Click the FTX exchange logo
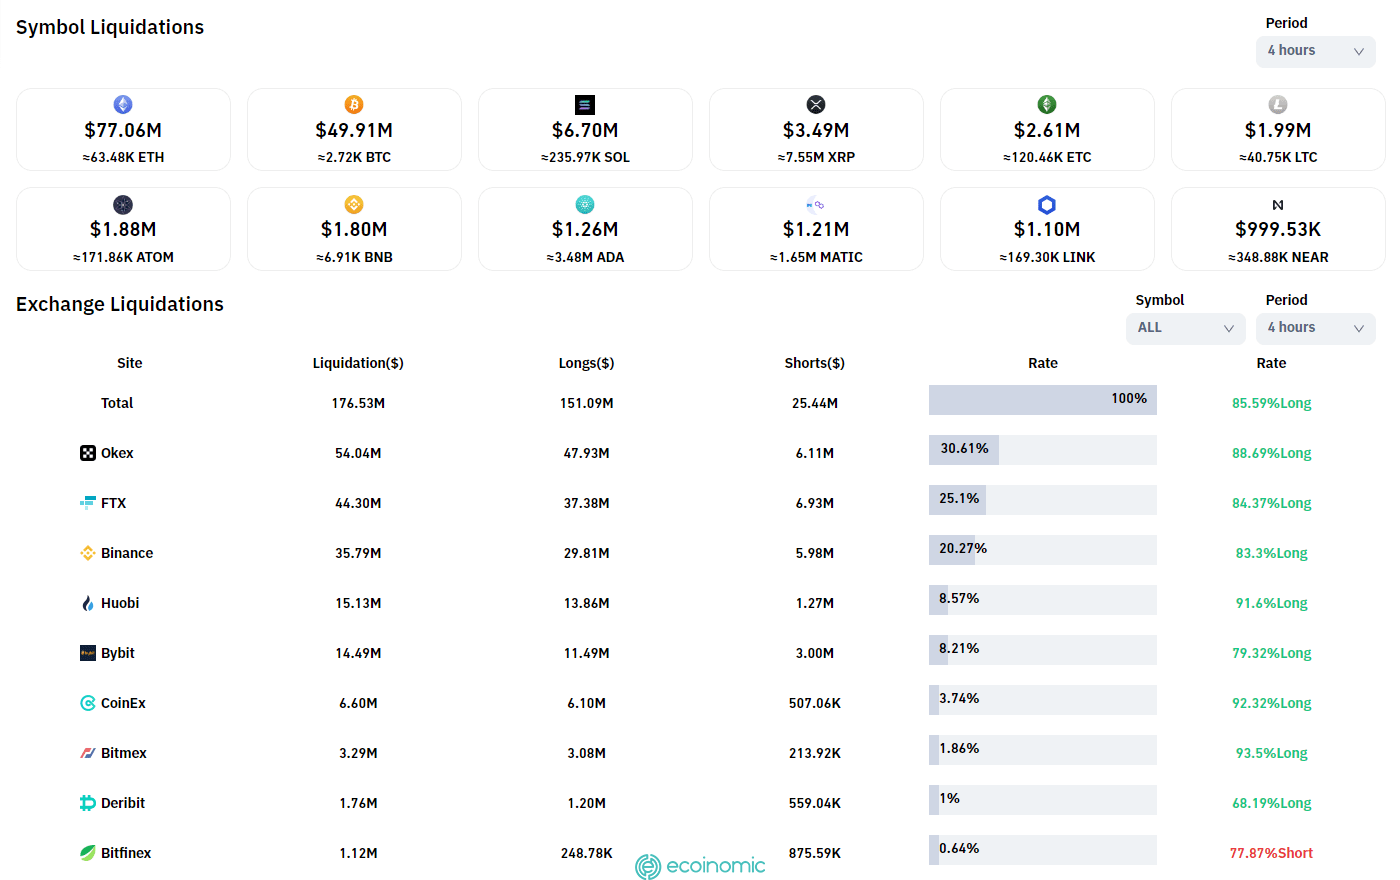Screen dimensions: 1400x880 coord(88,503)
